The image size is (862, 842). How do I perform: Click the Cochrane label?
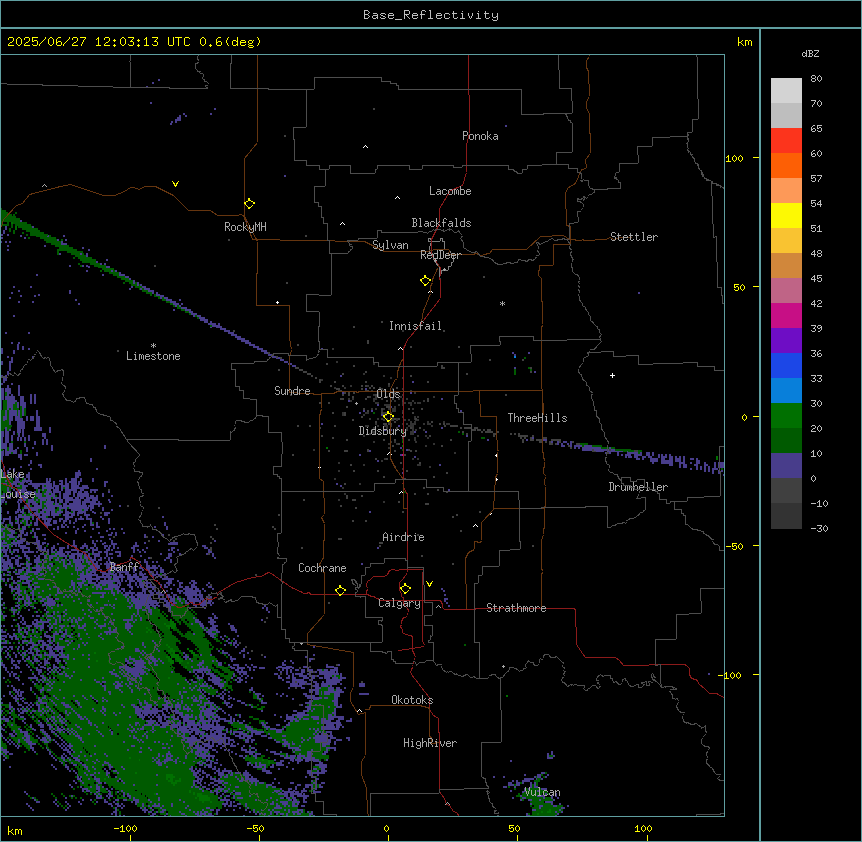click(x=322, y=568)
